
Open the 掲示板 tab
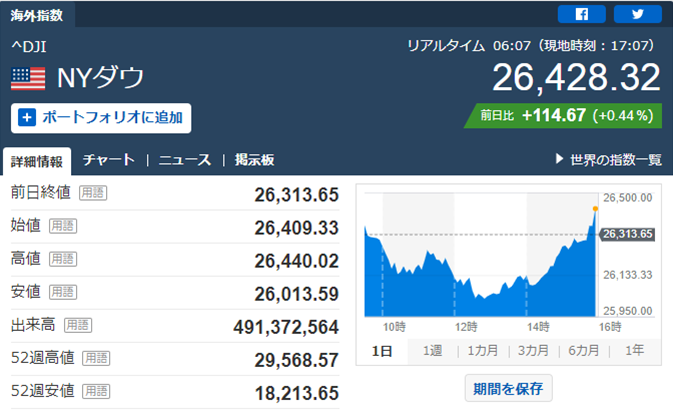255,160
